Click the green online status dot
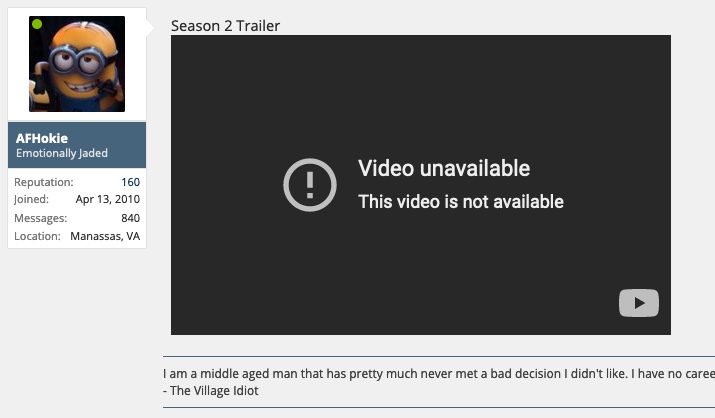 click(x=37, y=24)
